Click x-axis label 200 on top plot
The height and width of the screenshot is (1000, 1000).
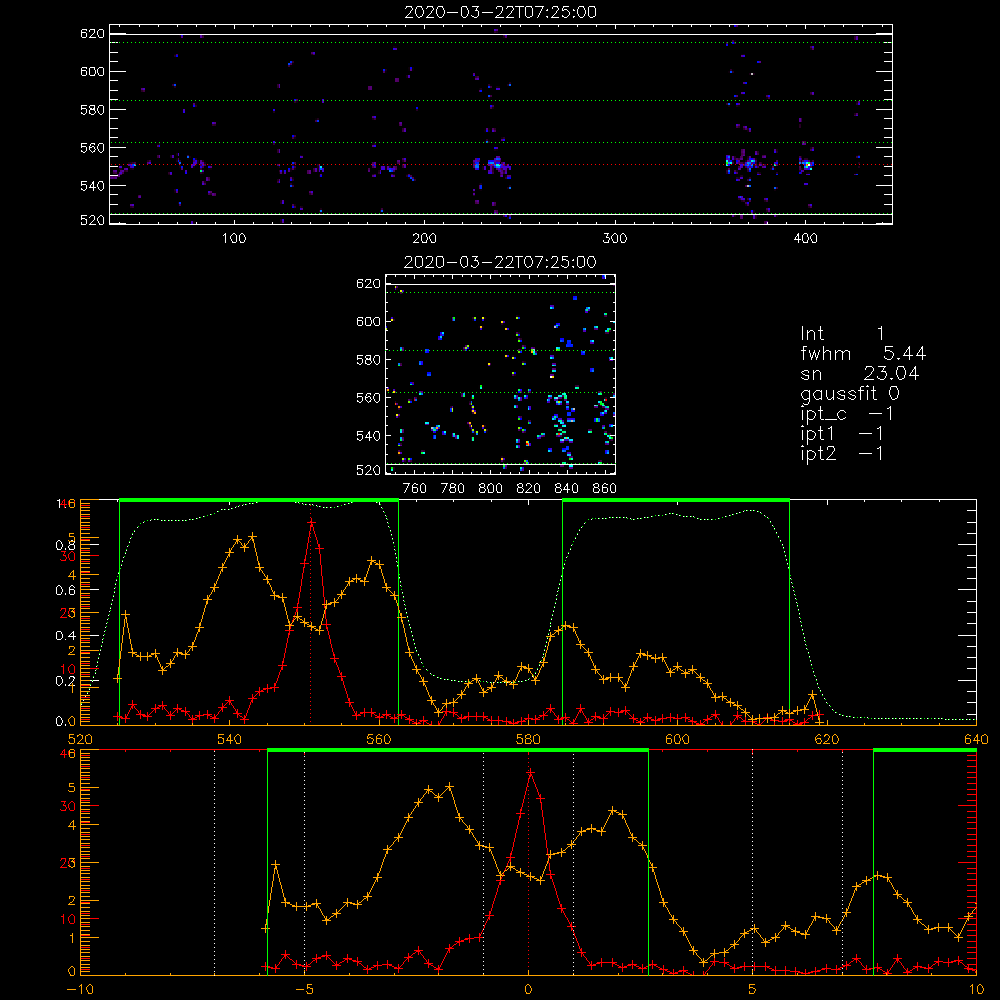click(x=424, y=239)
